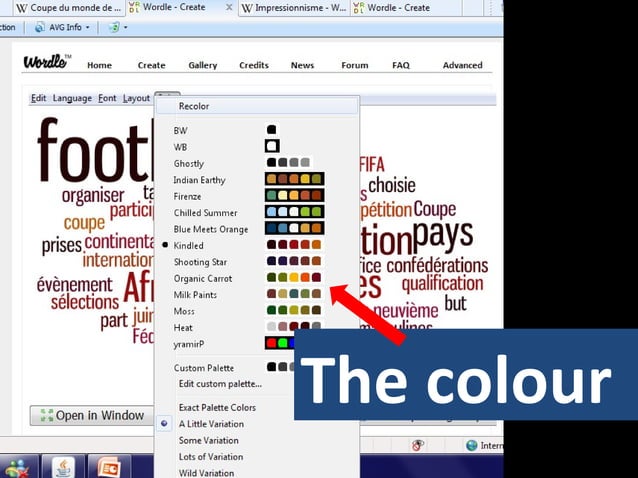The width and height of the screenshot is (638, 478).
Task: Open the Credits page link
Action: pyautogui.click(x=254, y=65)
